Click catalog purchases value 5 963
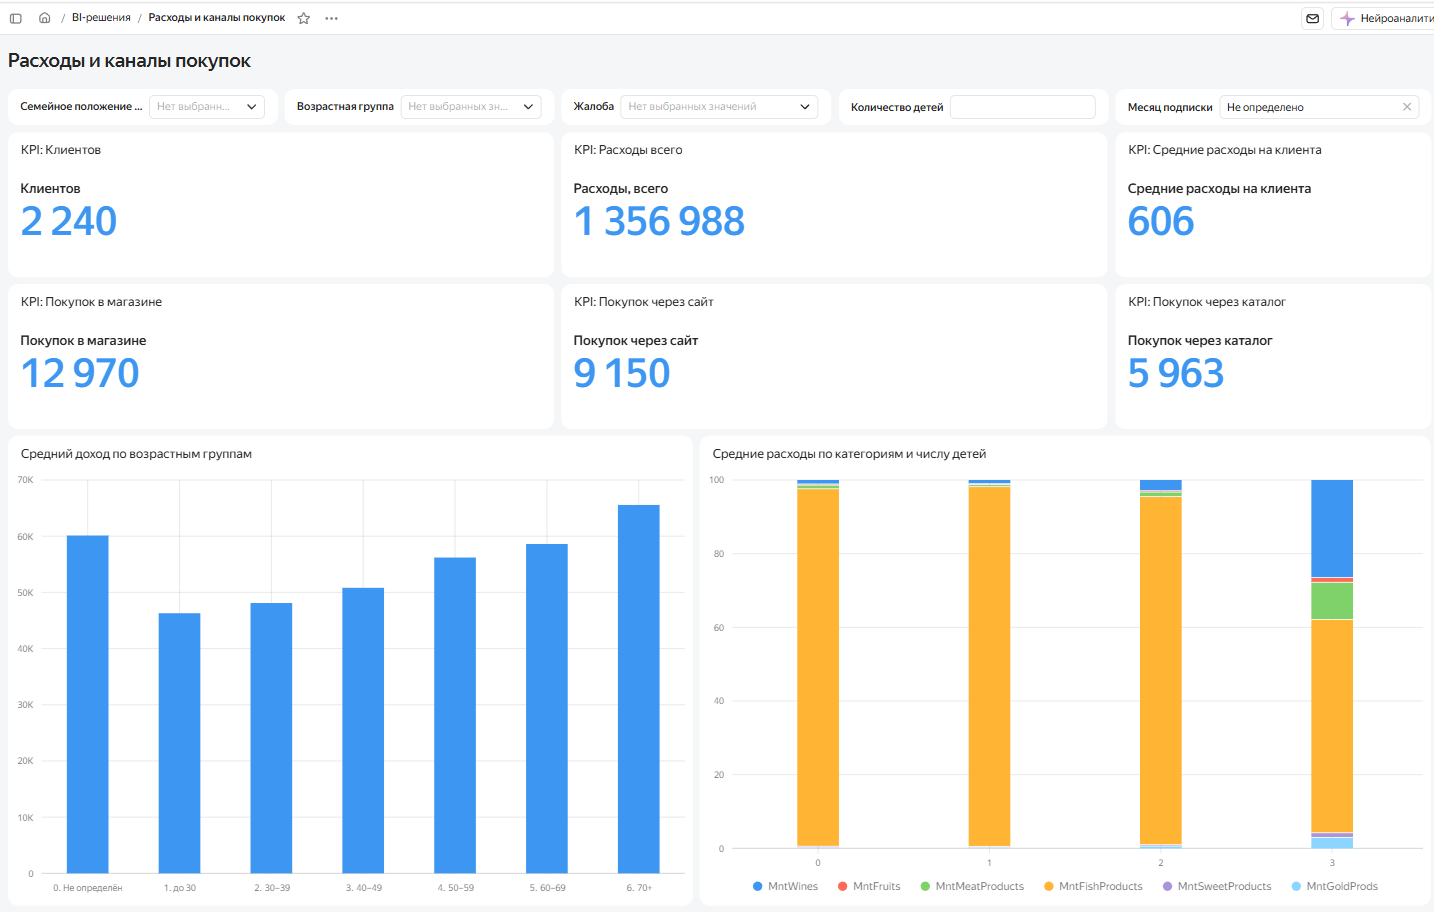Screen dimensions: 1434x912 pos(1176,373)
